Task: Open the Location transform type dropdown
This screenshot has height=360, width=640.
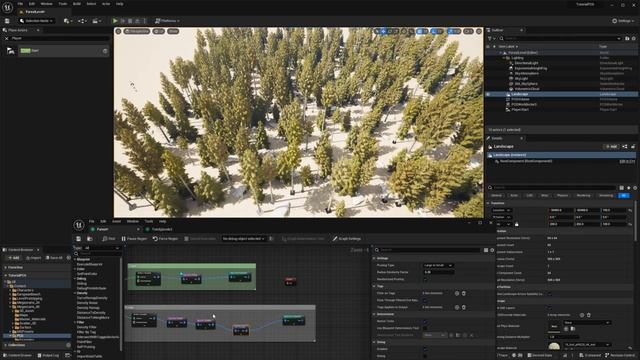Action: pos(502,210)
